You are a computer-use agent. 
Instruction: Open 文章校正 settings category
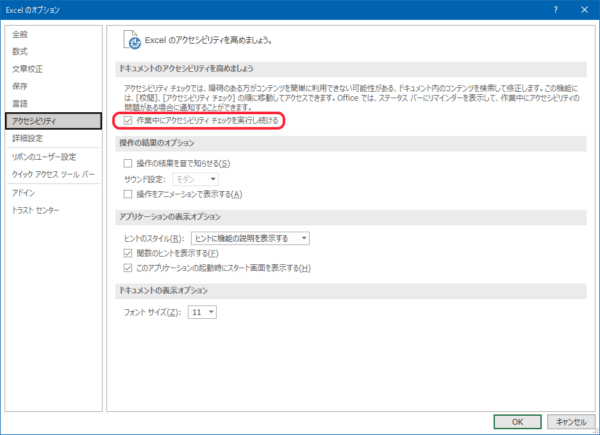(27, 69)
